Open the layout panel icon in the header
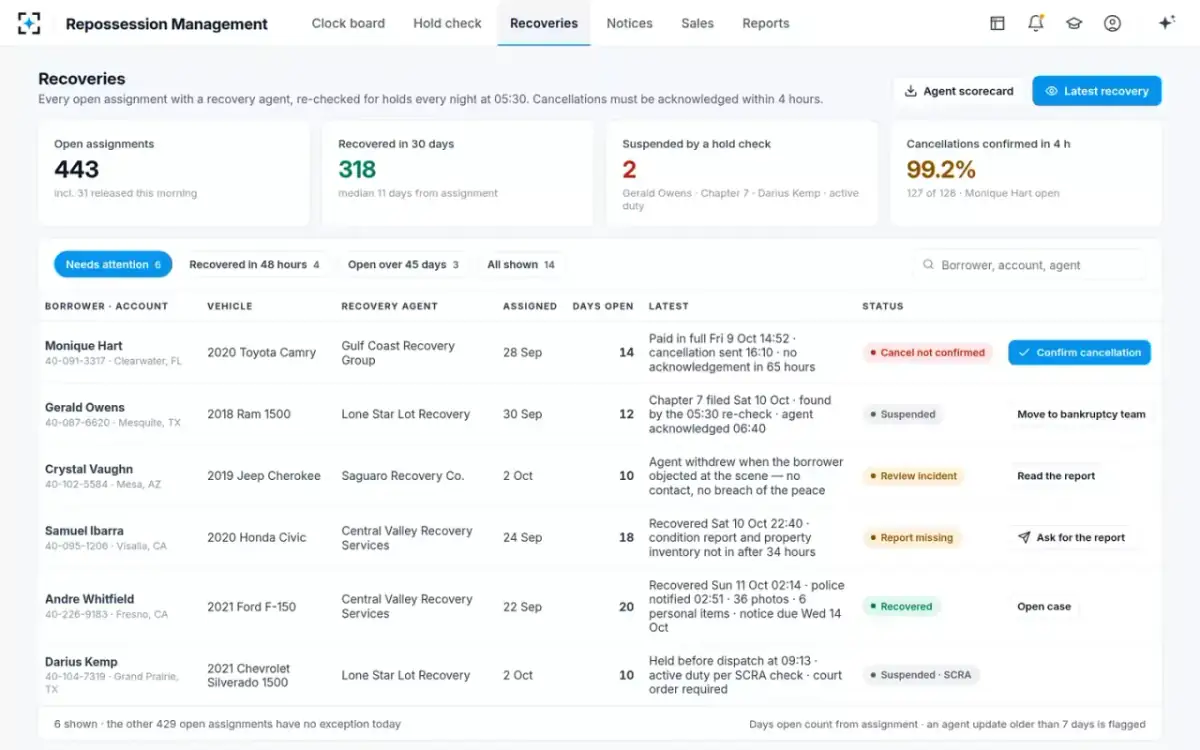The image size is (1200, 750). click(997, 23)
